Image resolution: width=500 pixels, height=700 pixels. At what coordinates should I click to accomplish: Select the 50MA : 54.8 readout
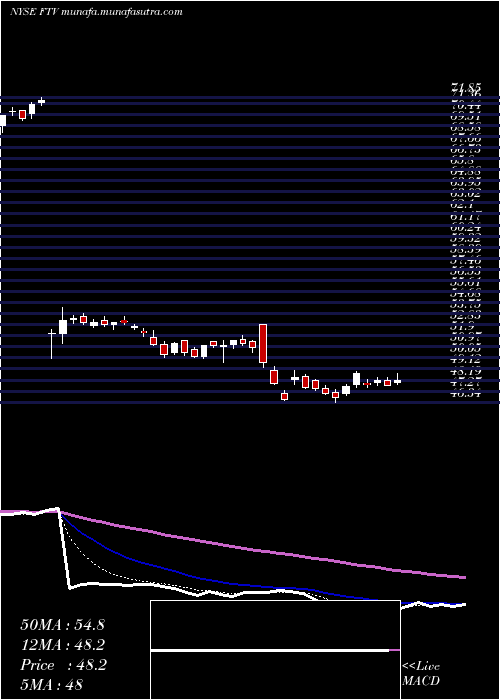click(62, 625)
